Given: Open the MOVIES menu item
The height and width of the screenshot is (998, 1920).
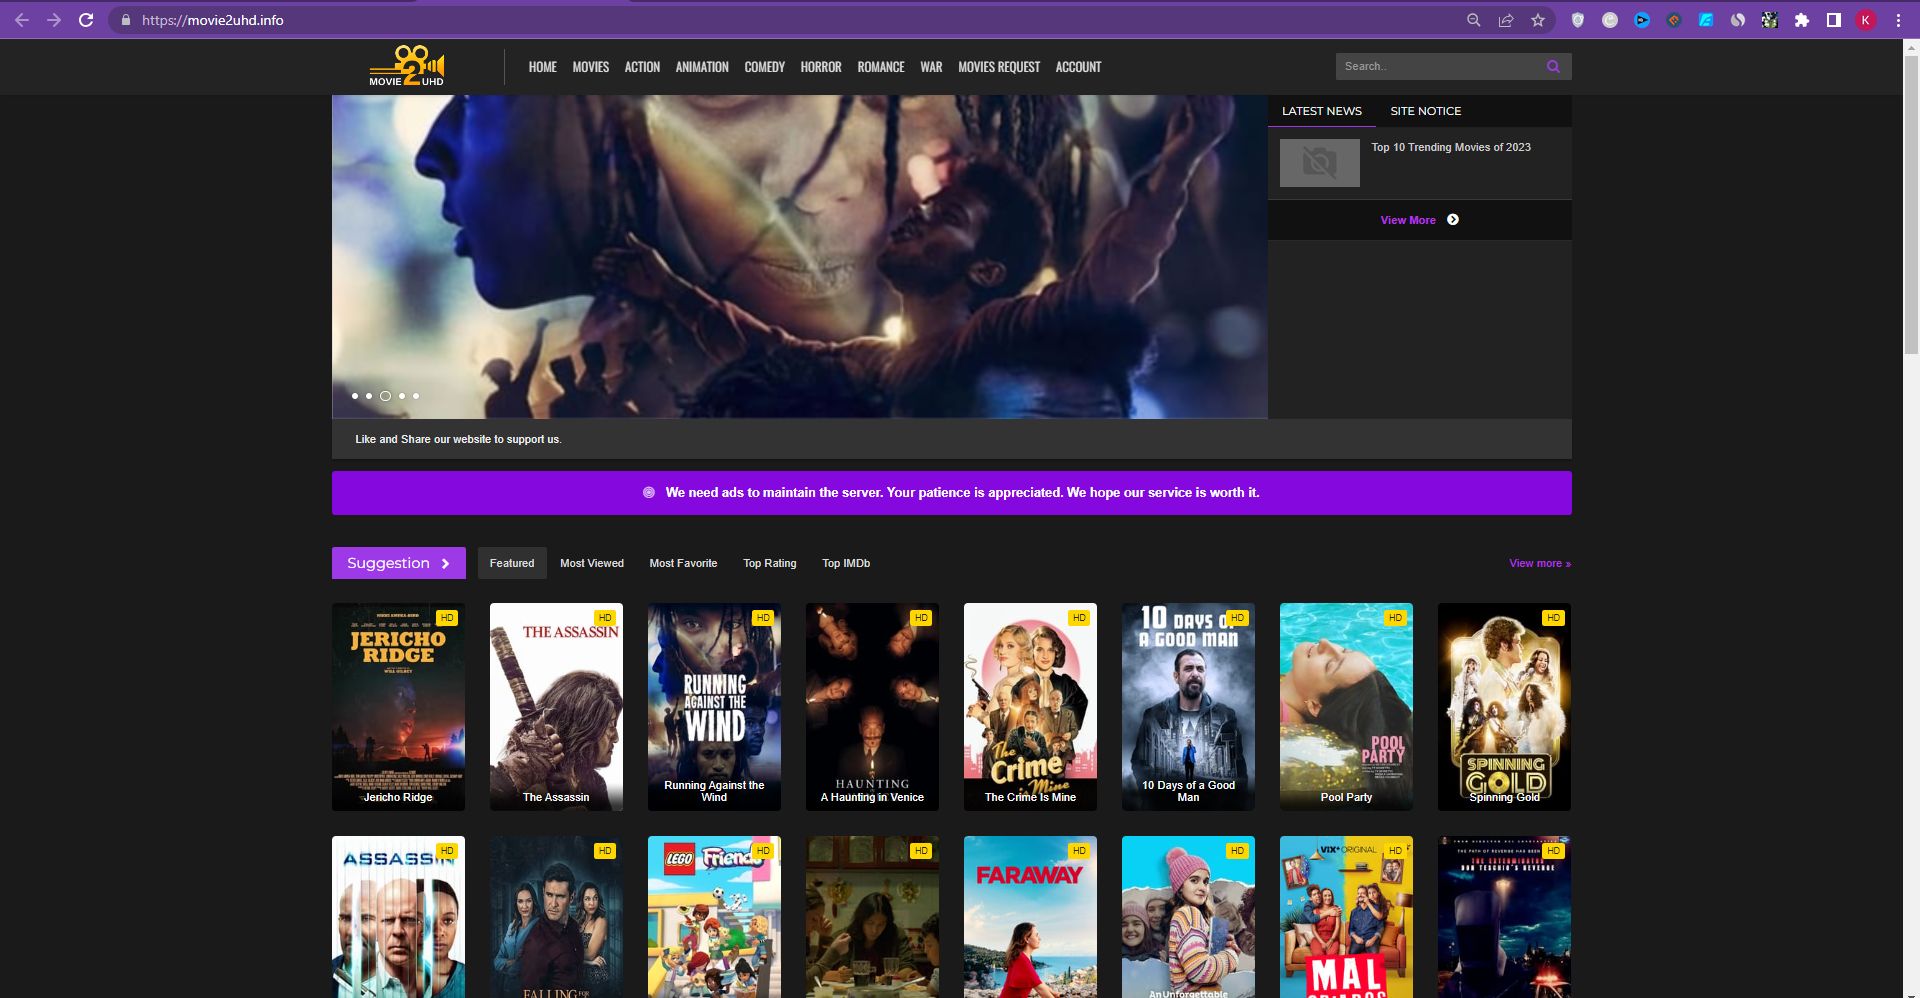Looking at the screenshot, I should point(591,67).
